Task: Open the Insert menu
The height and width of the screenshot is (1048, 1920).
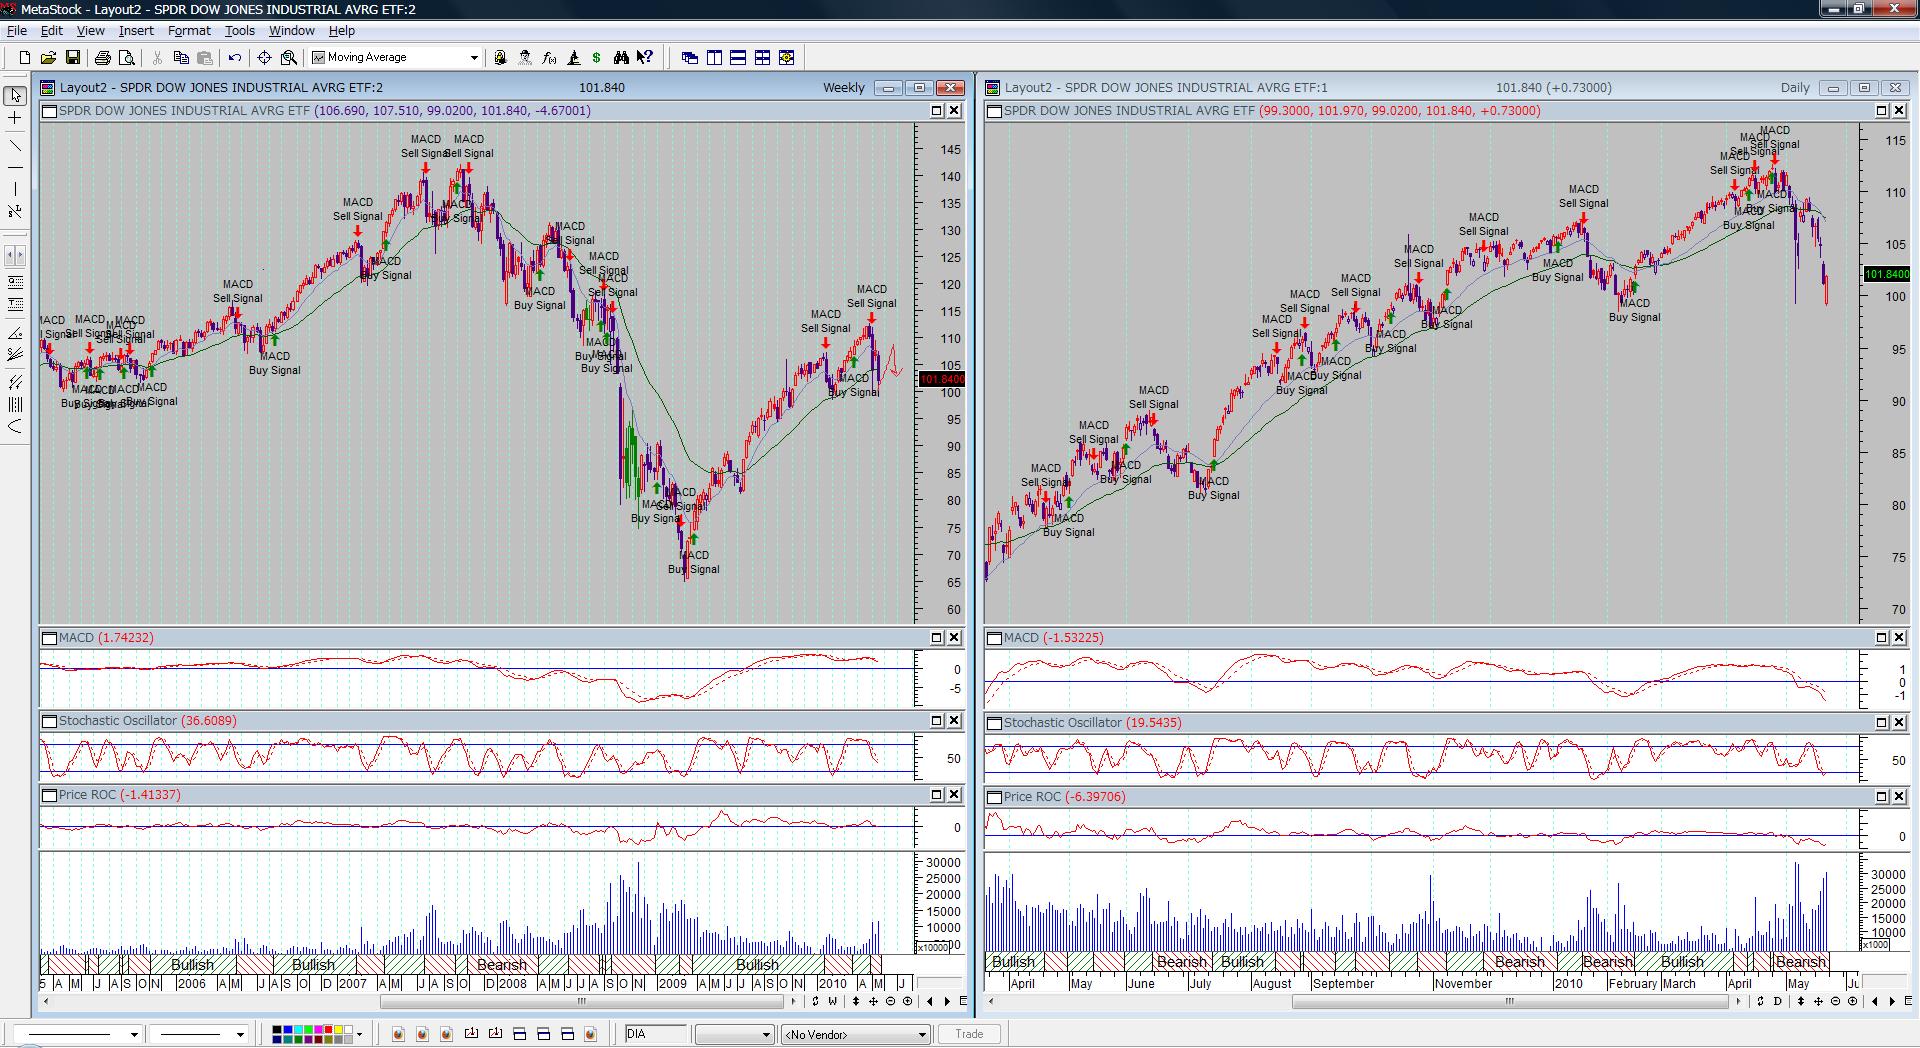Action: tap(136, 31)
